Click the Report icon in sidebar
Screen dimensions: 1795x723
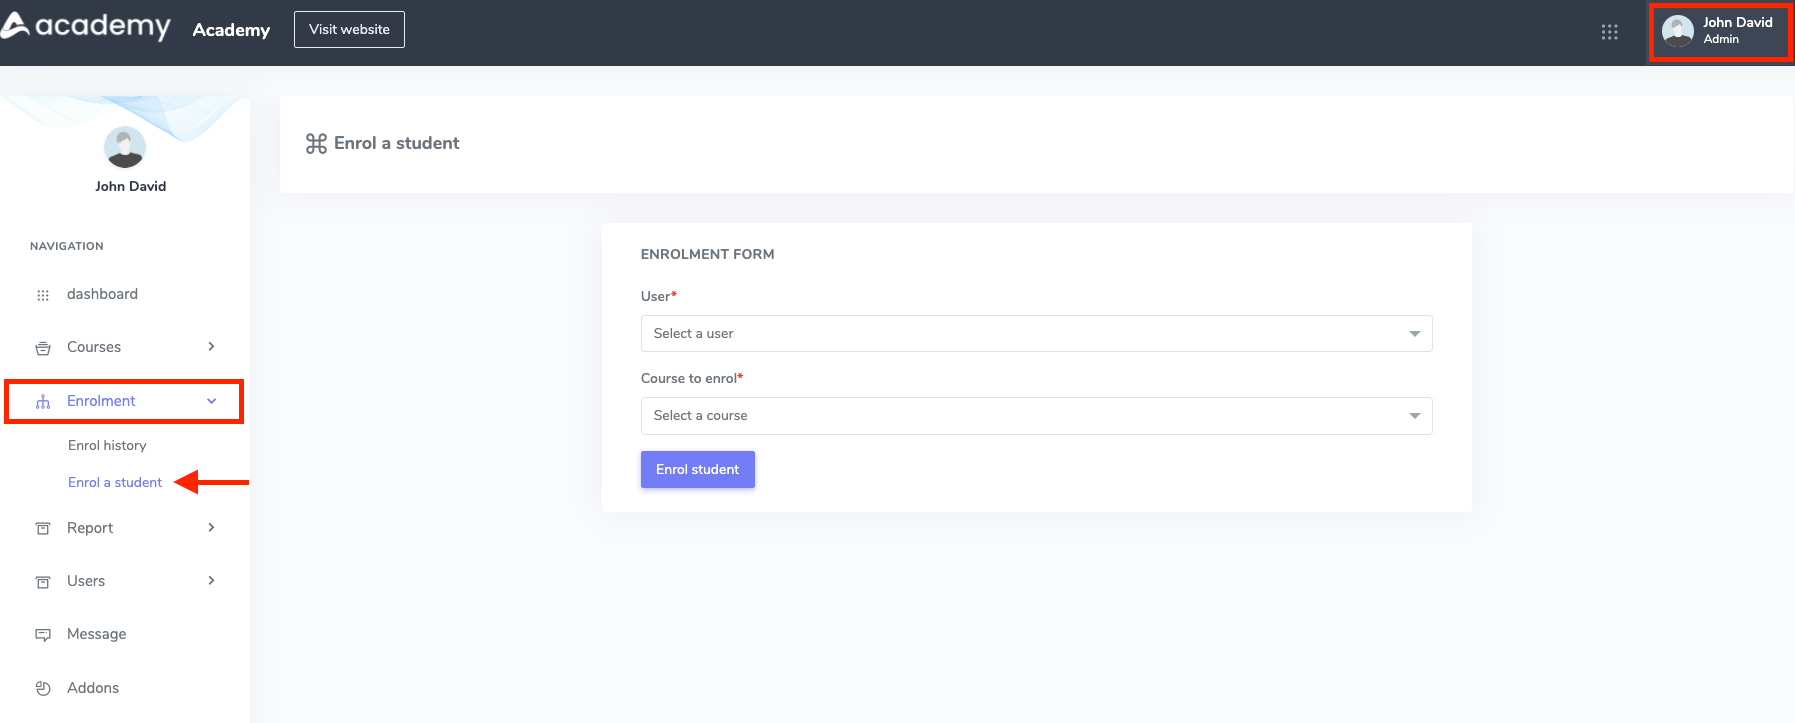coord(43,529)
